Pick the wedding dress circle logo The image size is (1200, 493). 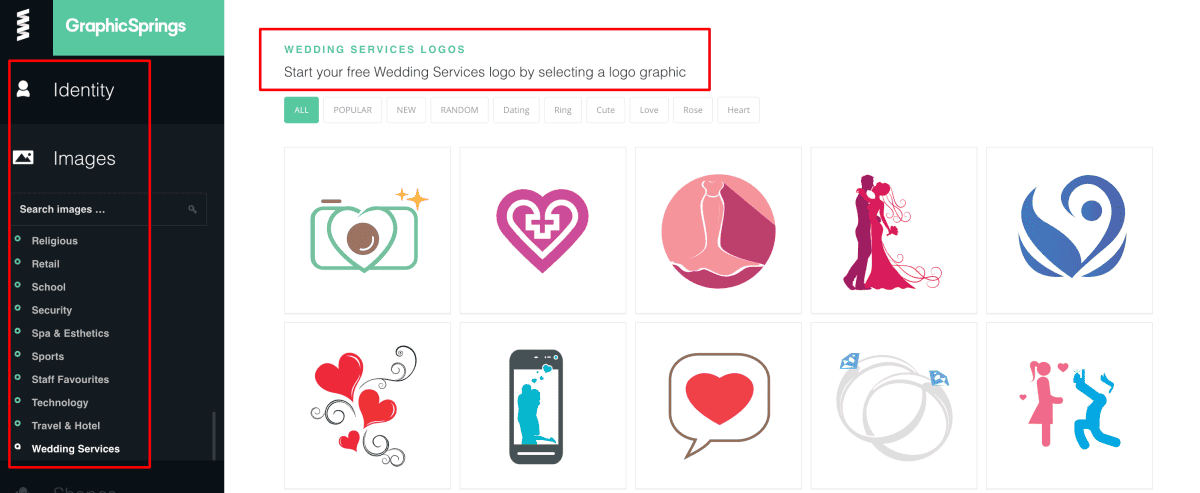click(x=718, y=230)
